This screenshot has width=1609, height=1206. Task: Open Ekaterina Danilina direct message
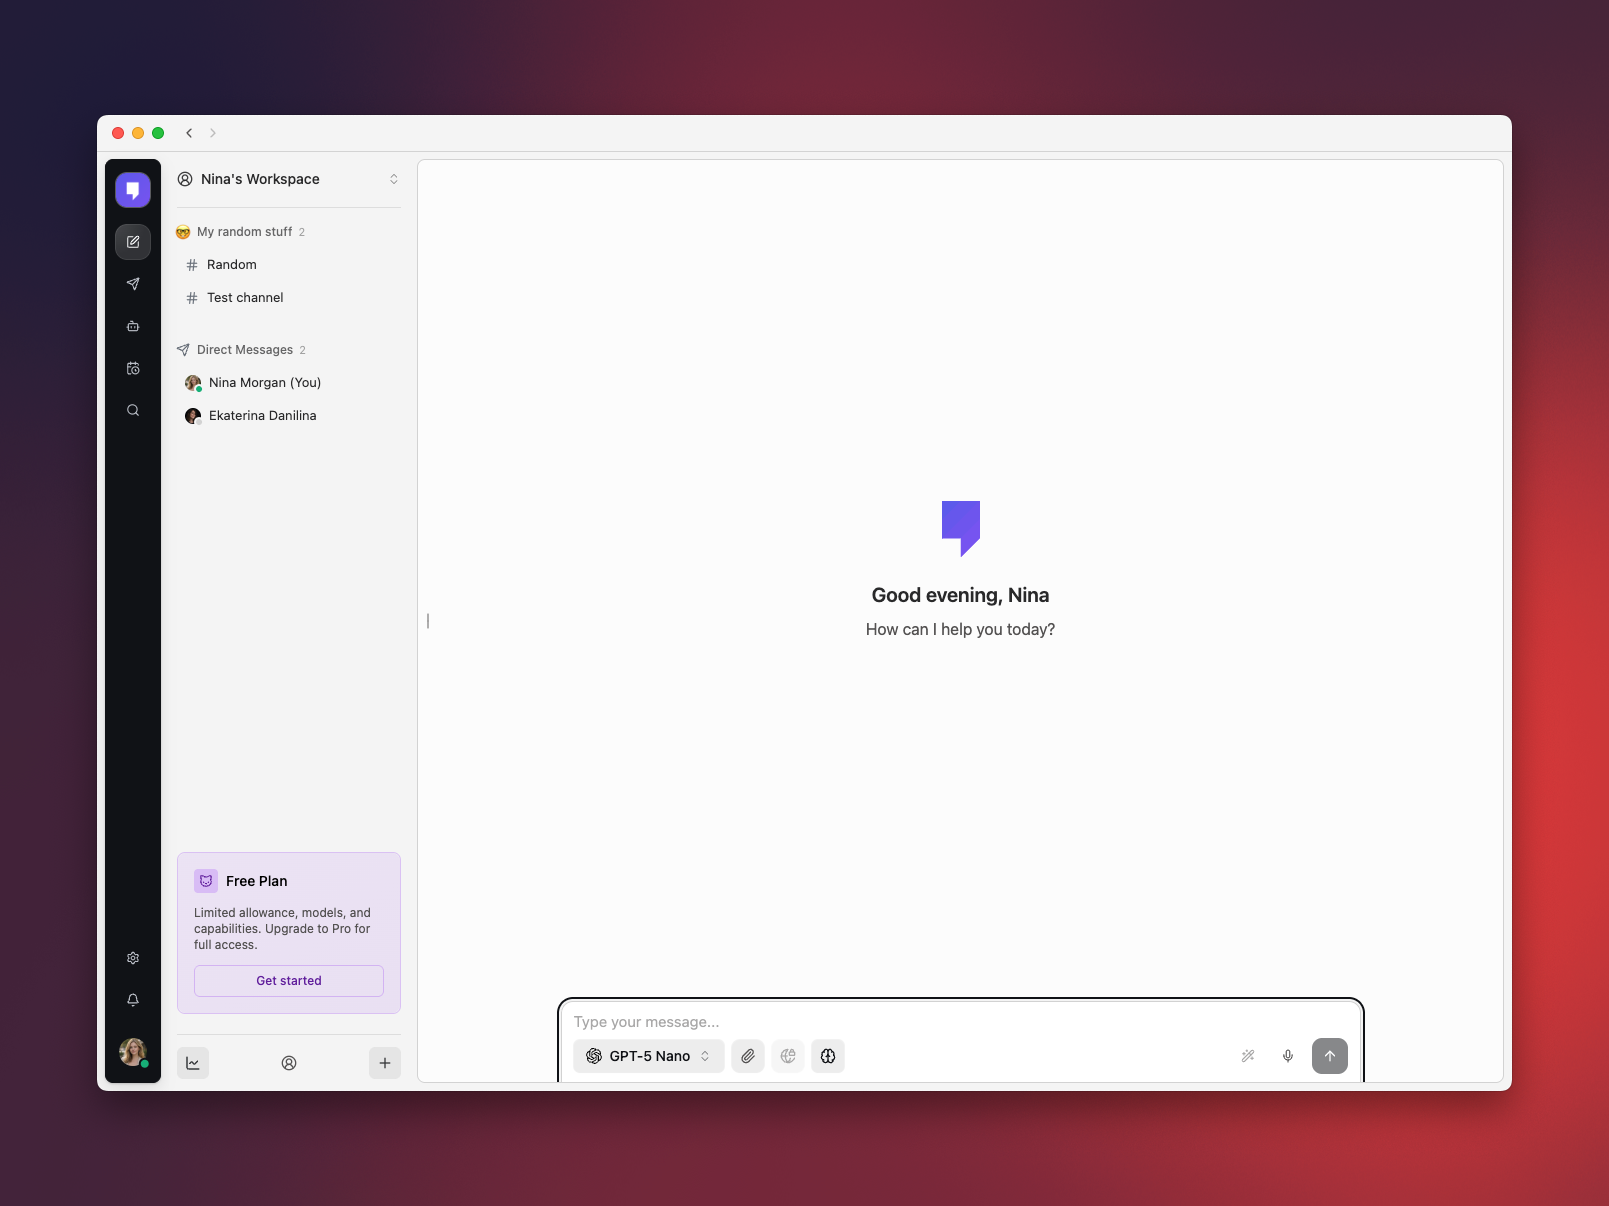pyautogui.click(x=289, y=416)
